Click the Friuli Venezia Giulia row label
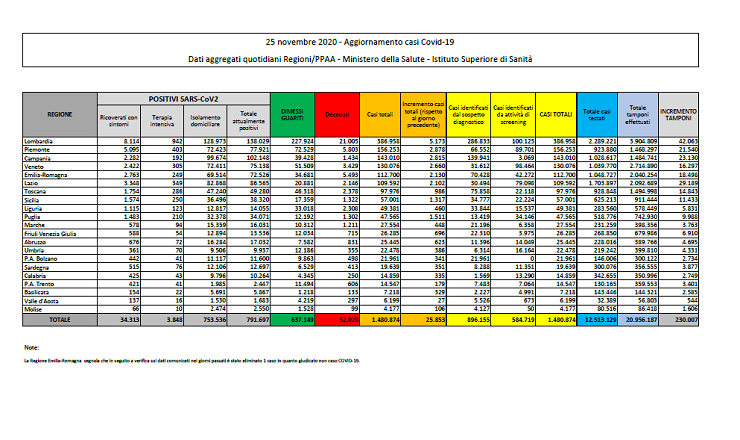 [x=51, y=234]
